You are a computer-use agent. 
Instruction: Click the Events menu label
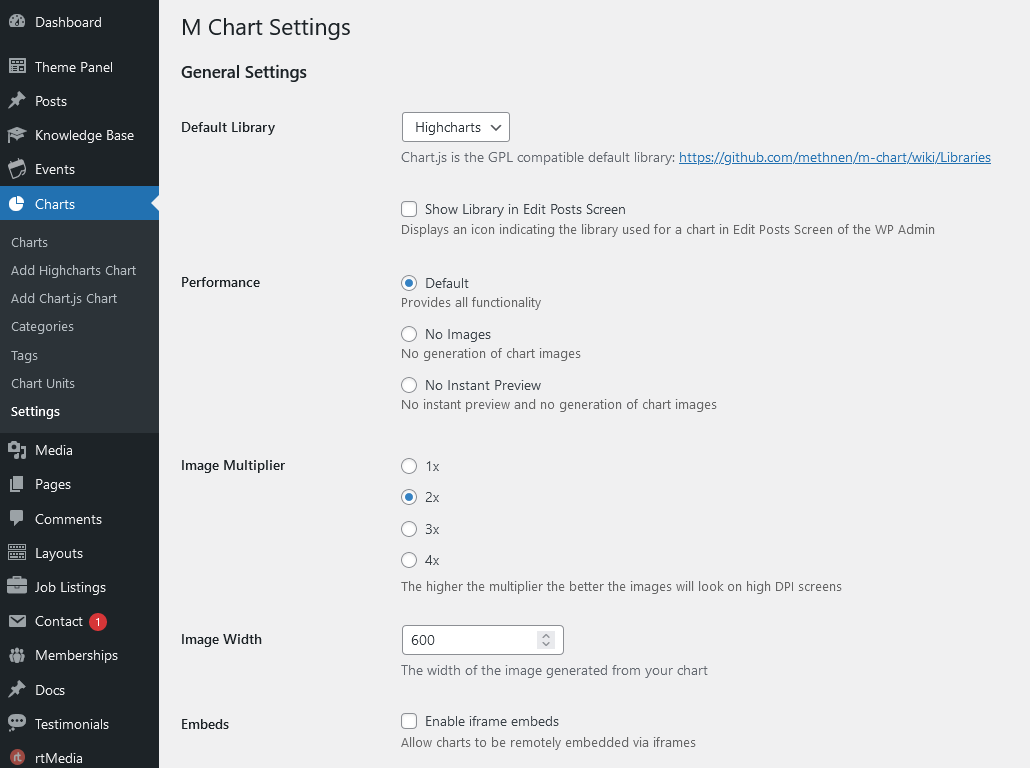55,169
